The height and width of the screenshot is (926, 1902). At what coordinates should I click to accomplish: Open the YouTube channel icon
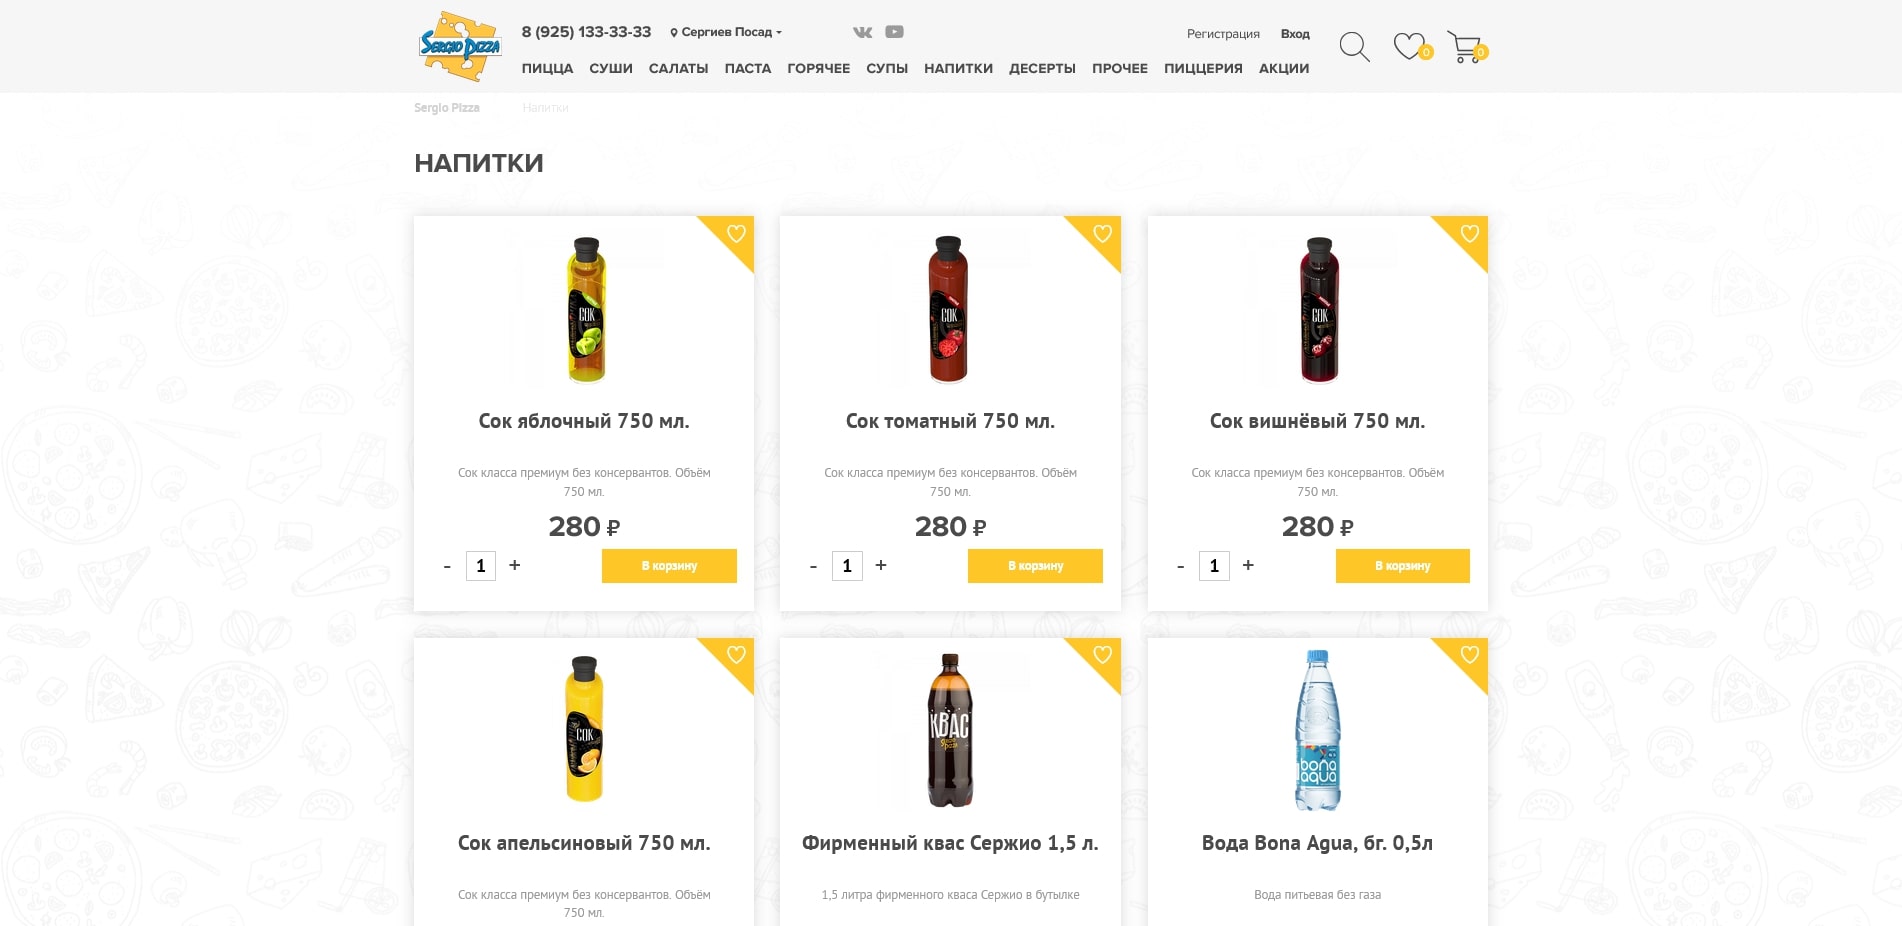coord(894,32)
